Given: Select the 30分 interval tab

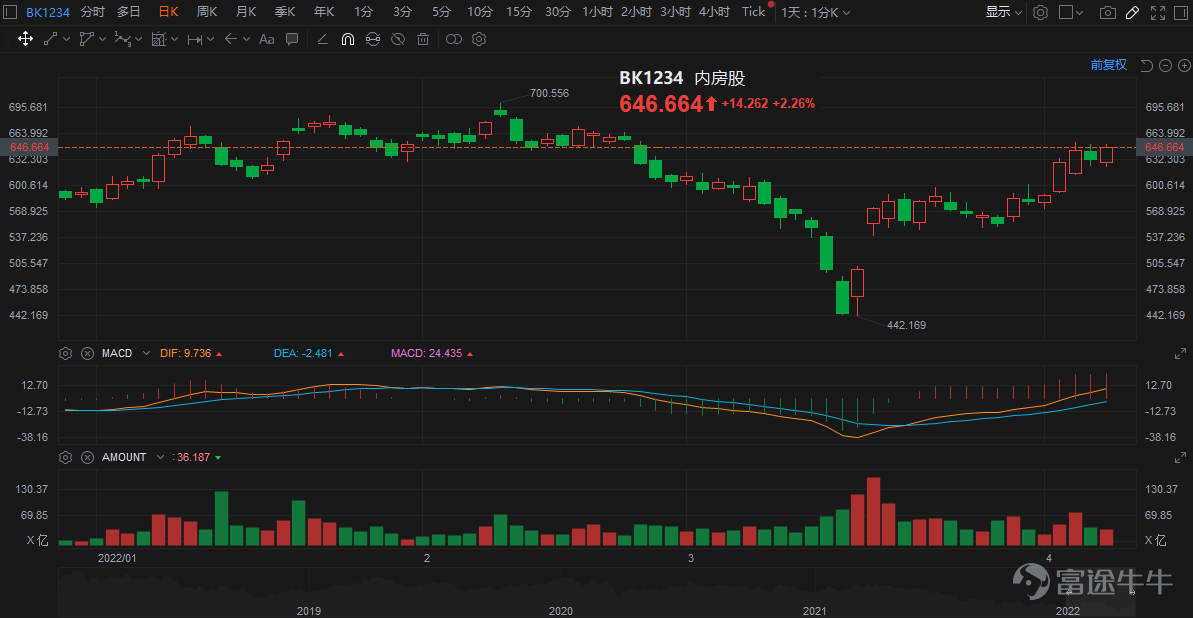Looking at the screenshot, I should click(558, 11).
